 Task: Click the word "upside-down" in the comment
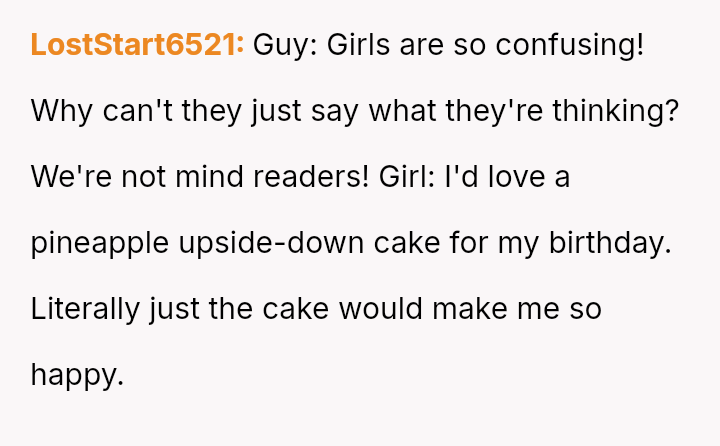tap(271, 243)
